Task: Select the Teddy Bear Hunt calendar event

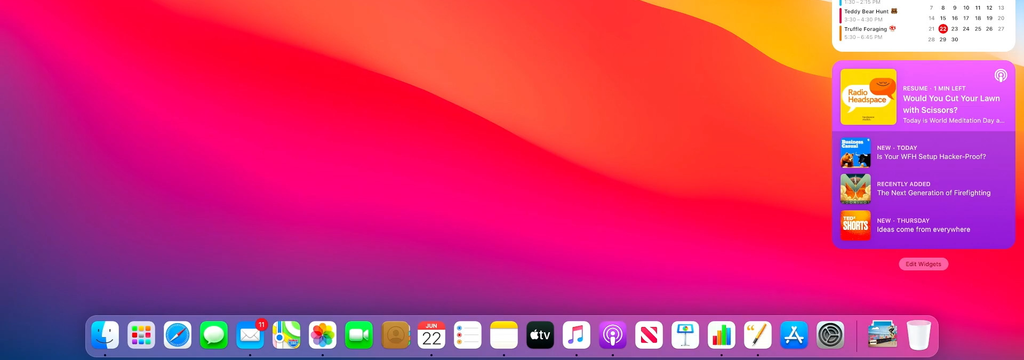Action: 868,15
